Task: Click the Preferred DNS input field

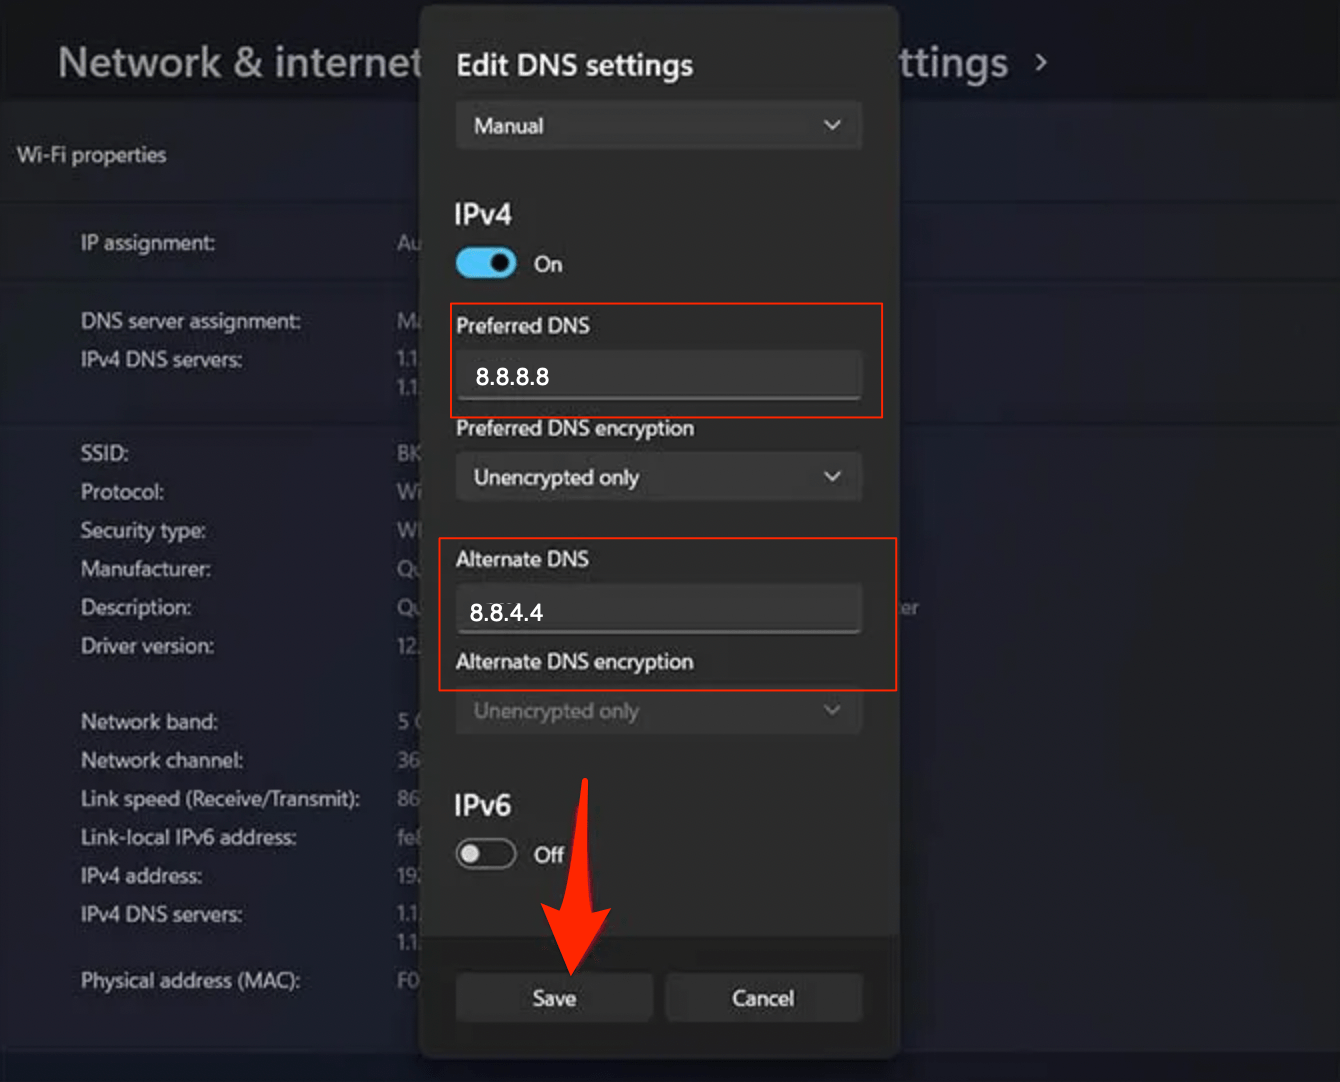Action: coord(660,377)
